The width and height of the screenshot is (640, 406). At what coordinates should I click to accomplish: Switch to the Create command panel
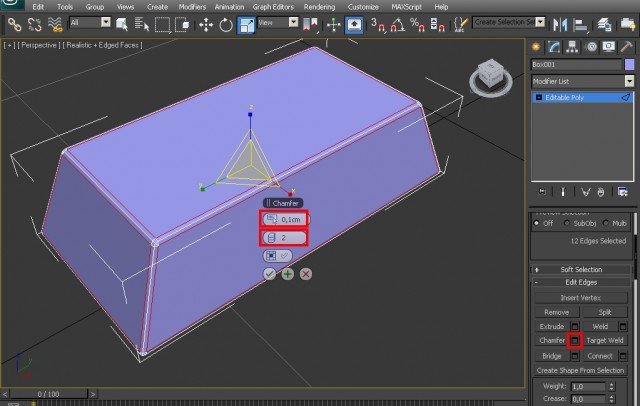coord(536,47)
